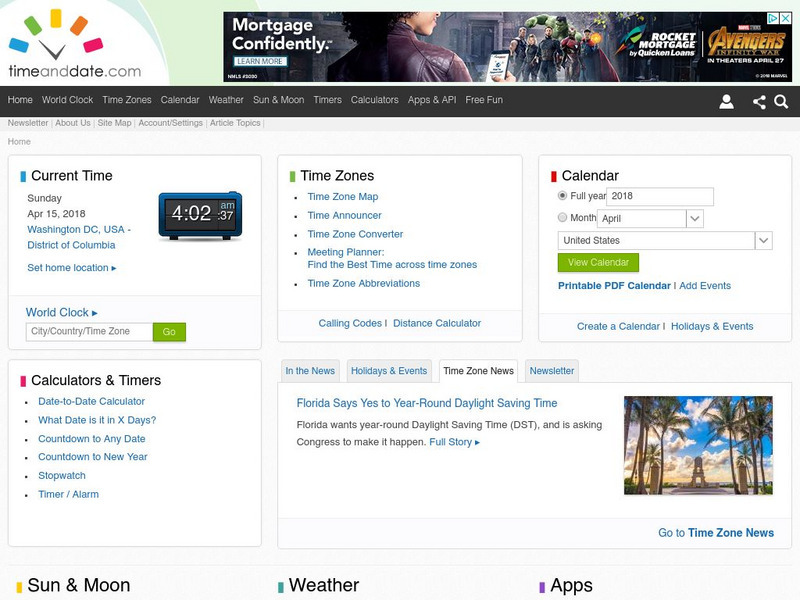Open the Time Zone Map link
Image resolution: width=800 pixels, height=600 pixels.
pyautogui.click(x=343, y=196)
